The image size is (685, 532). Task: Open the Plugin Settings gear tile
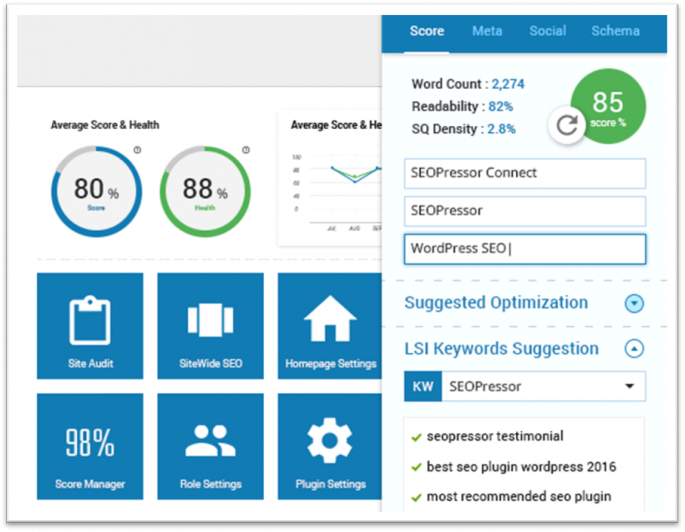pos(330,446)
